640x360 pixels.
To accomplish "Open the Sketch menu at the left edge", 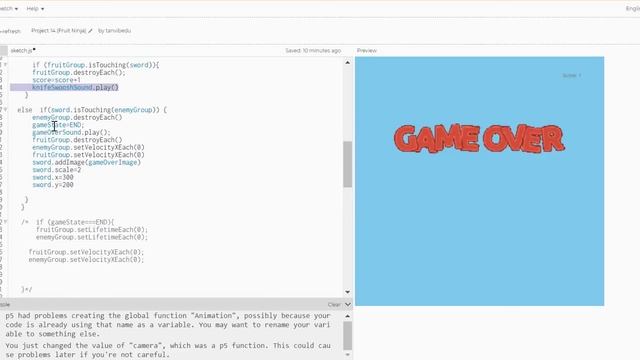I will click(8, 9).
